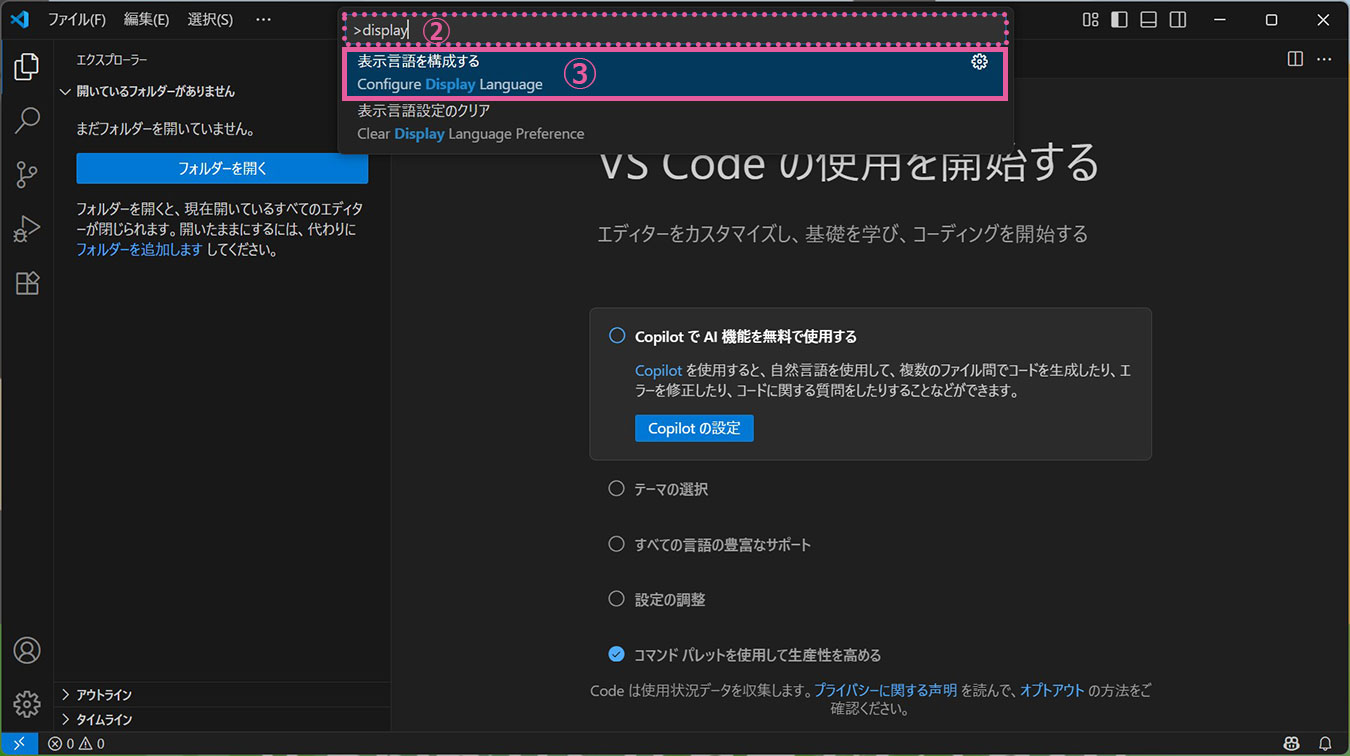
Task: Select Configure Display Language command
Action: [675, 73]
